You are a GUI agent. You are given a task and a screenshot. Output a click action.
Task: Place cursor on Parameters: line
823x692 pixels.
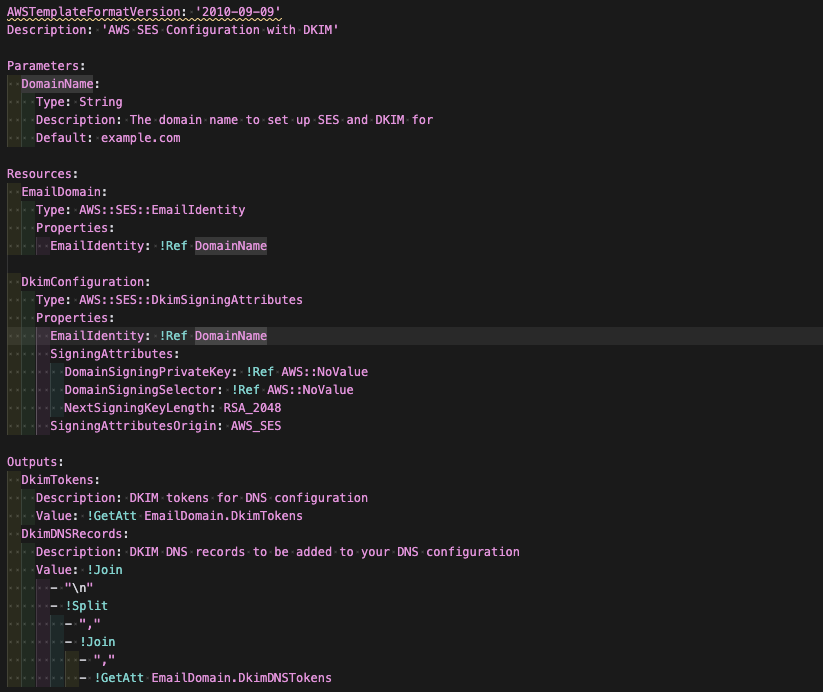[46, 66]
